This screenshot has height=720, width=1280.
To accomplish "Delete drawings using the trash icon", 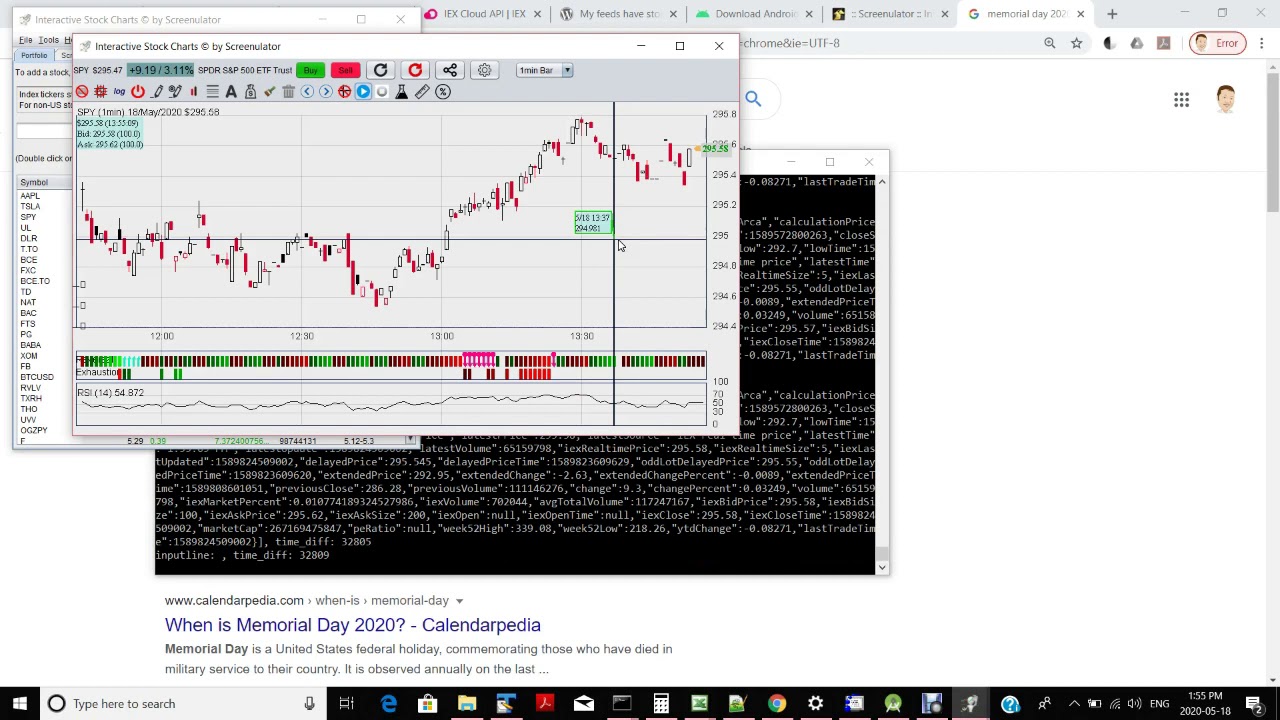I will 288,91.
